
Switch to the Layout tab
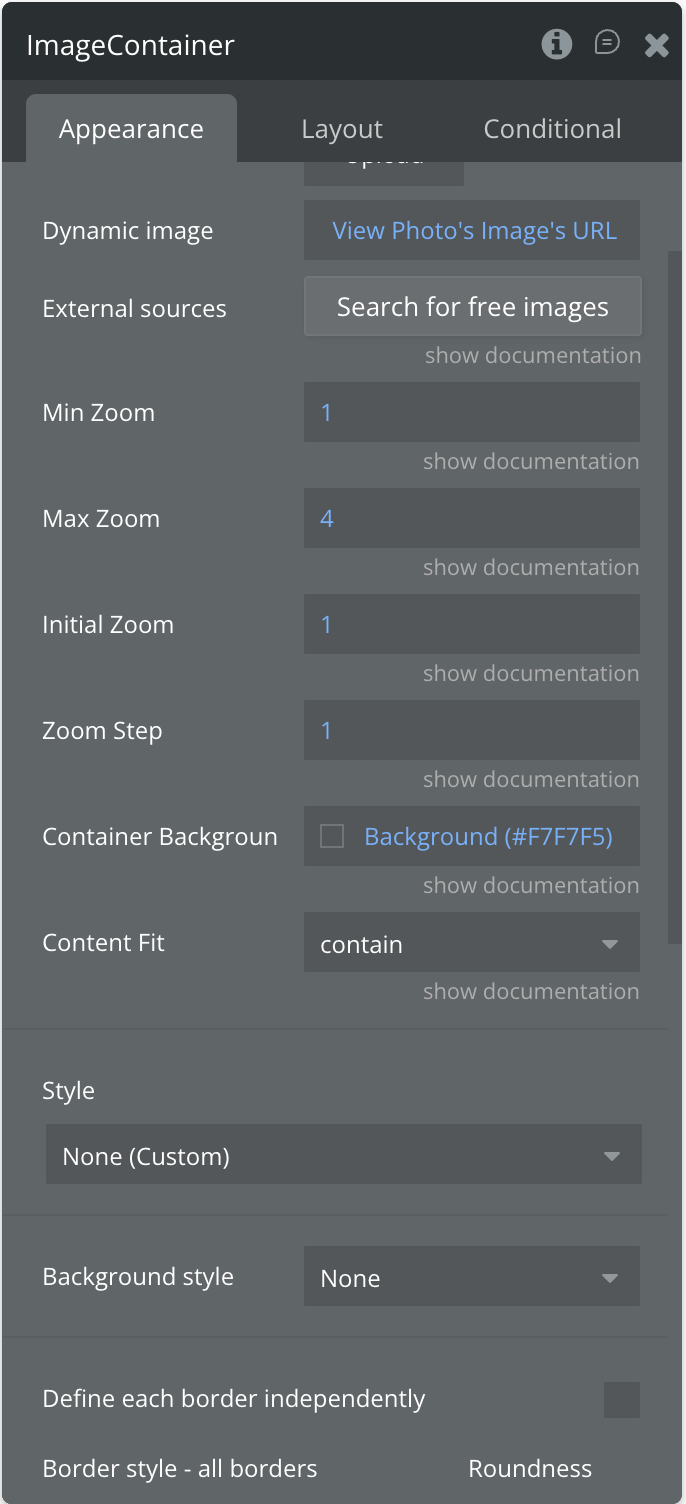coord(341,129)
